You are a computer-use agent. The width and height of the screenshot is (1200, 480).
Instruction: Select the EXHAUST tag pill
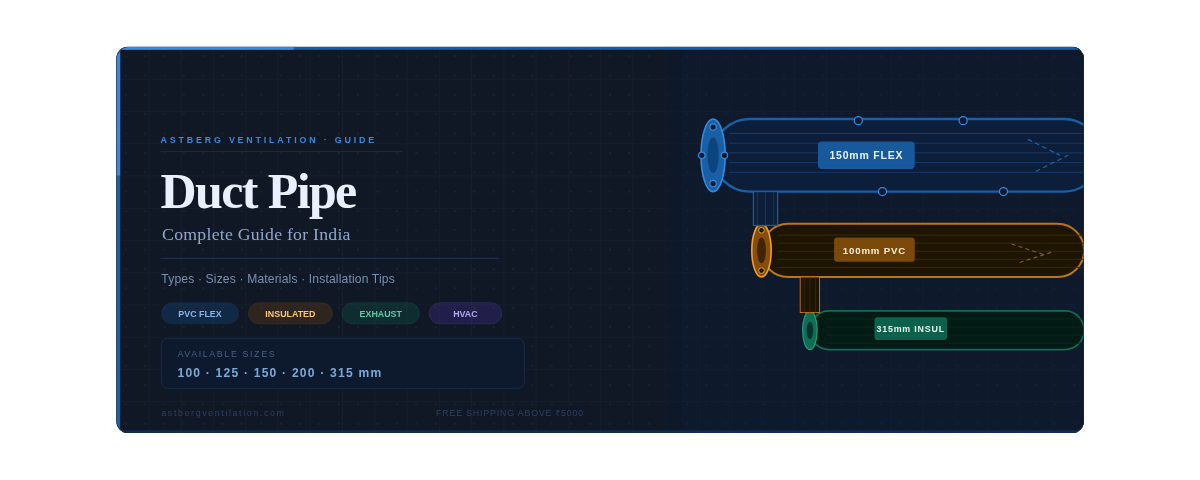pyautogui.click(x=381, y=314)
